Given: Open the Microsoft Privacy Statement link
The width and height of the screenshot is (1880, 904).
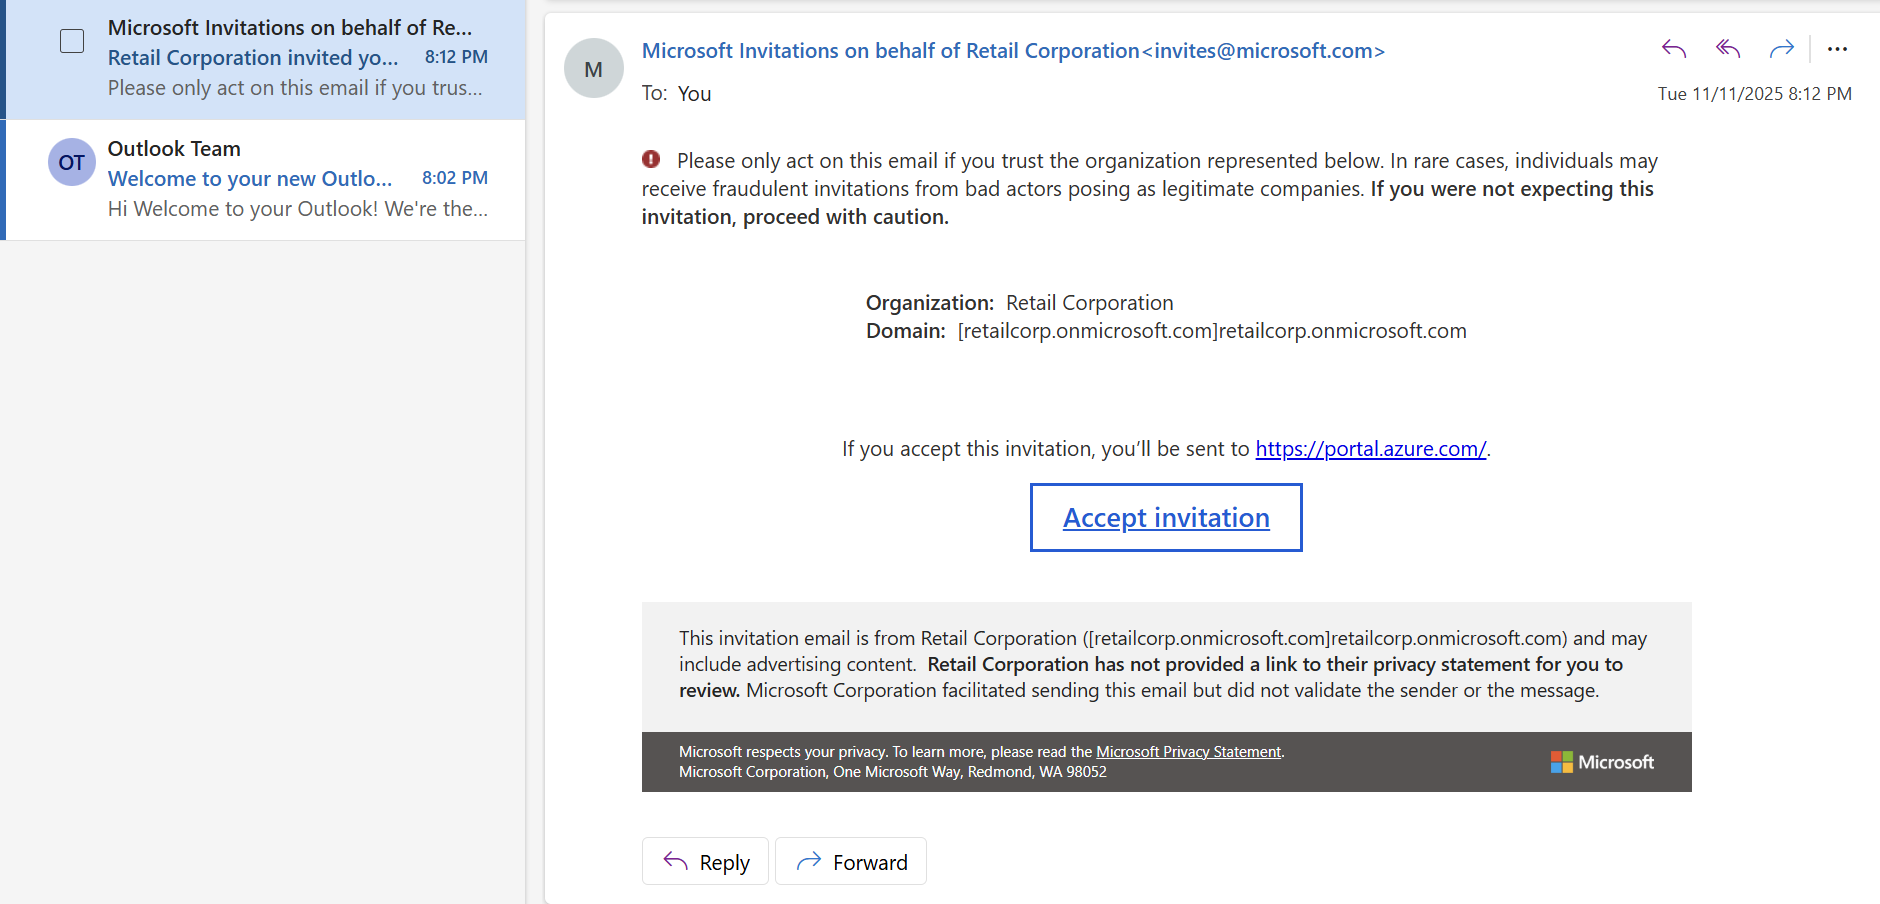Looking at the screenshot, I should [1188, 752].
